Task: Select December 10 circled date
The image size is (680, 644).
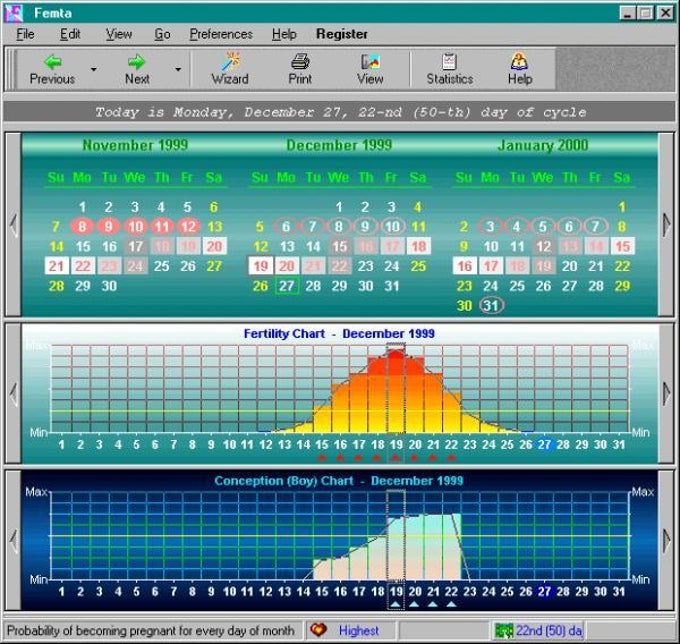Action: point(392,226)
